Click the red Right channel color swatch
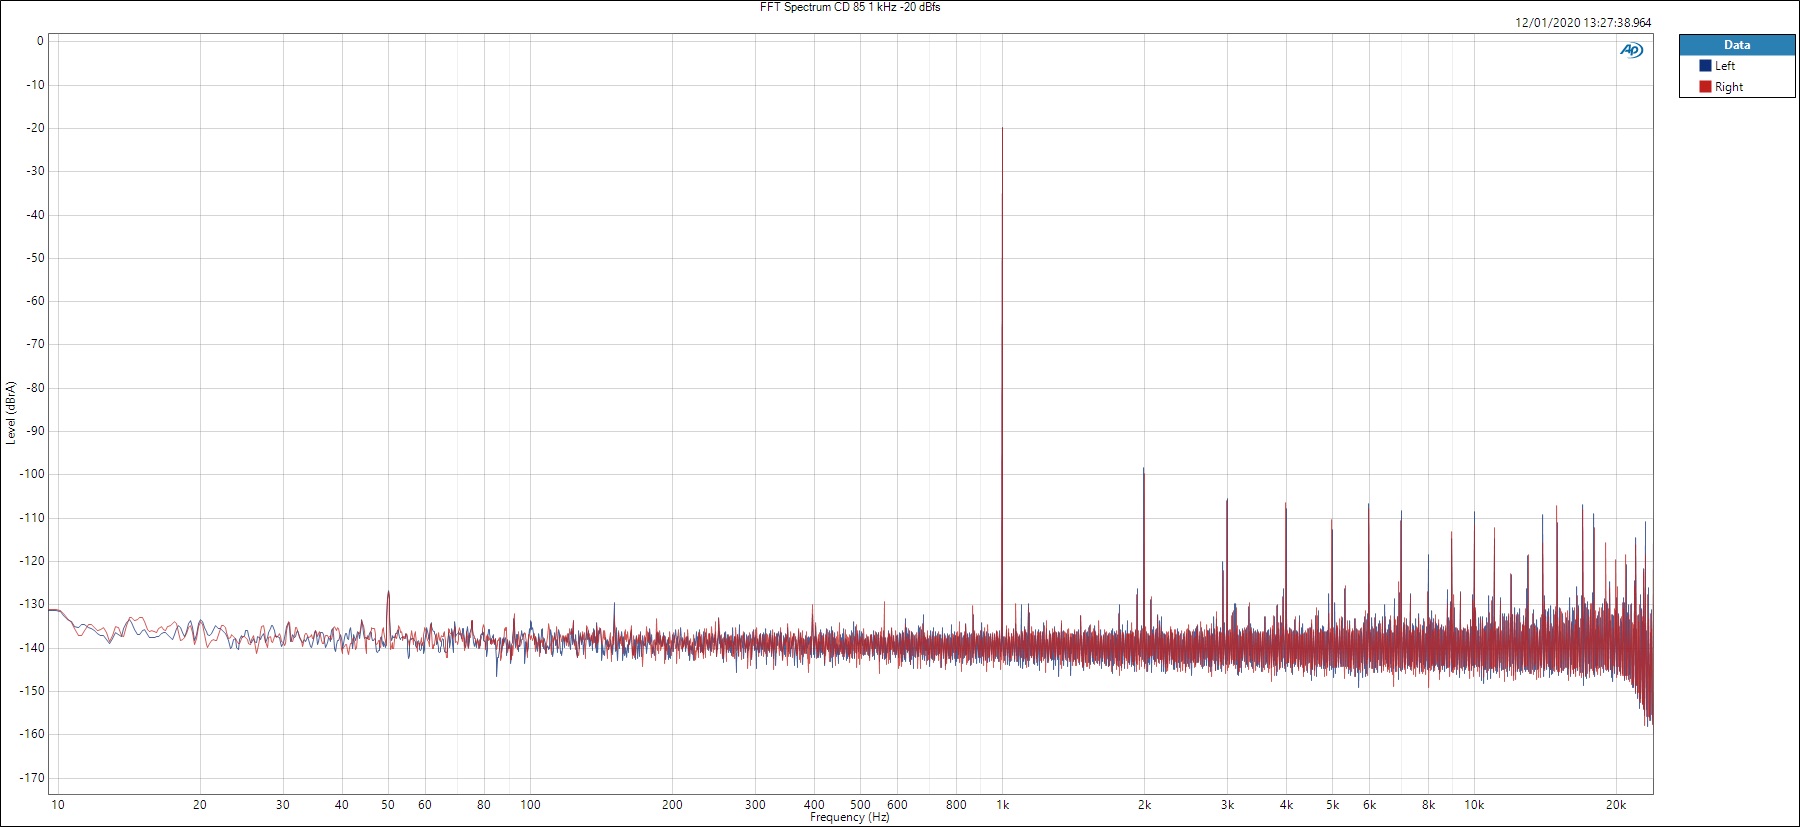 [x=1705, y=87]
